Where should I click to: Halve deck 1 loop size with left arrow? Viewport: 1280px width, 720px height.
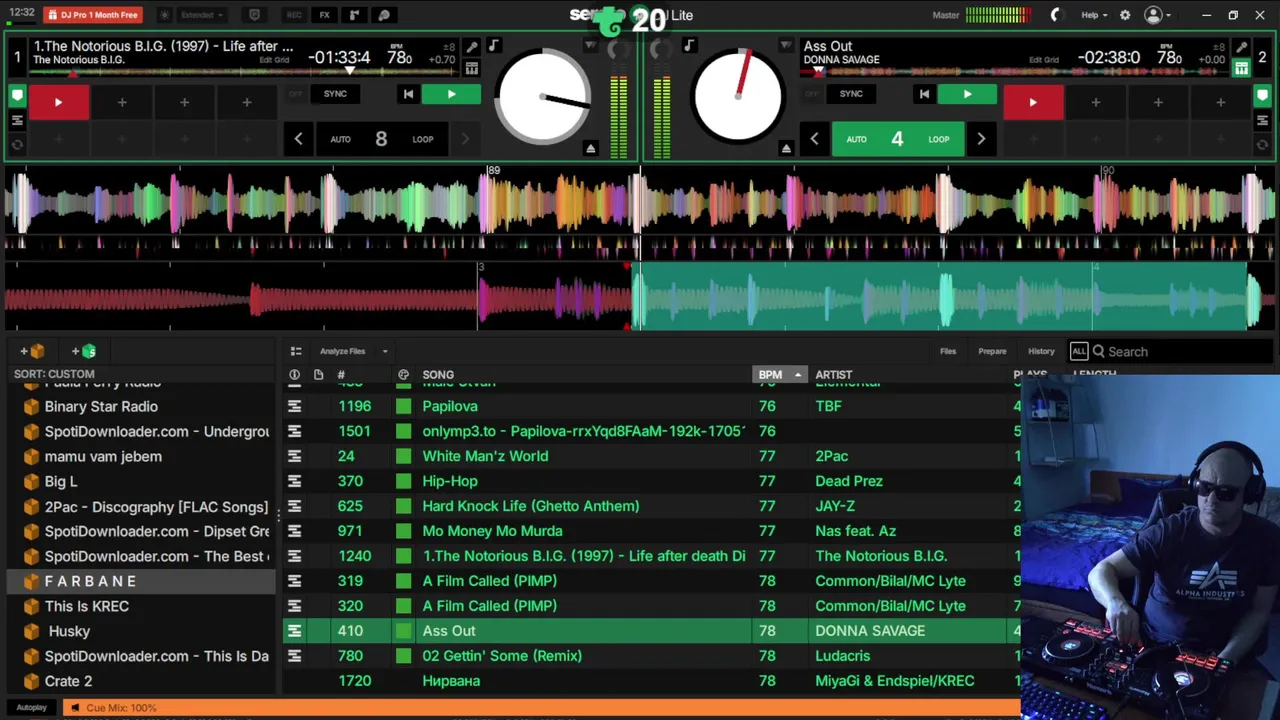[298, 139]
